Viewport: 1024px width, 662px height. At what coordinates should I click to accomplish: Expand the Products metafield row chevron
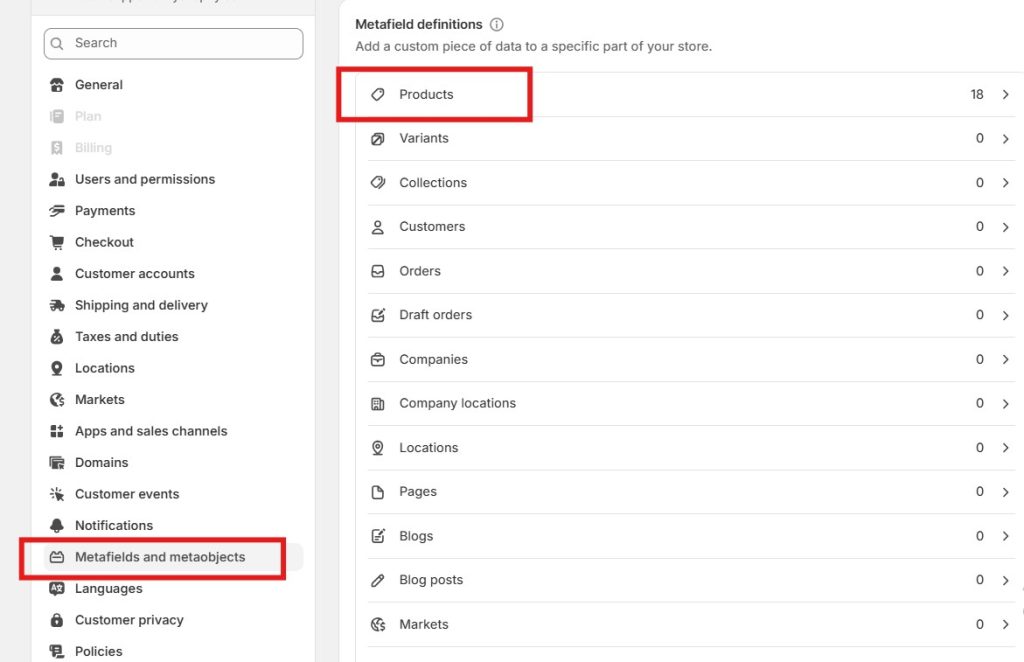(x=1006, y=94)
